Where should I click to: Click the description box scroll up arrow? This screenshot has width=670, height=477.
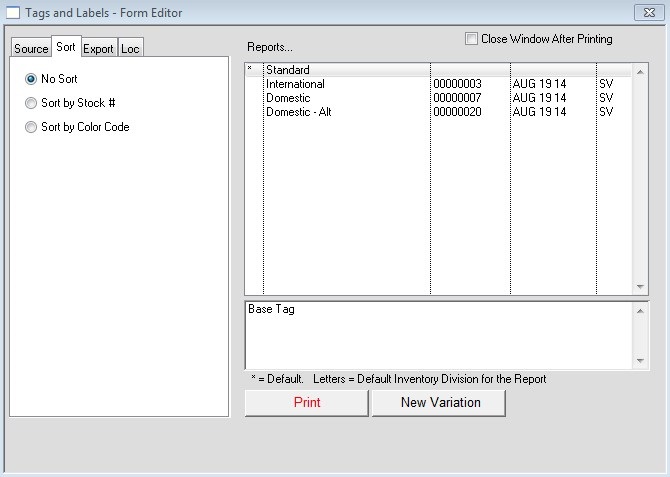(x=640, y=311)
